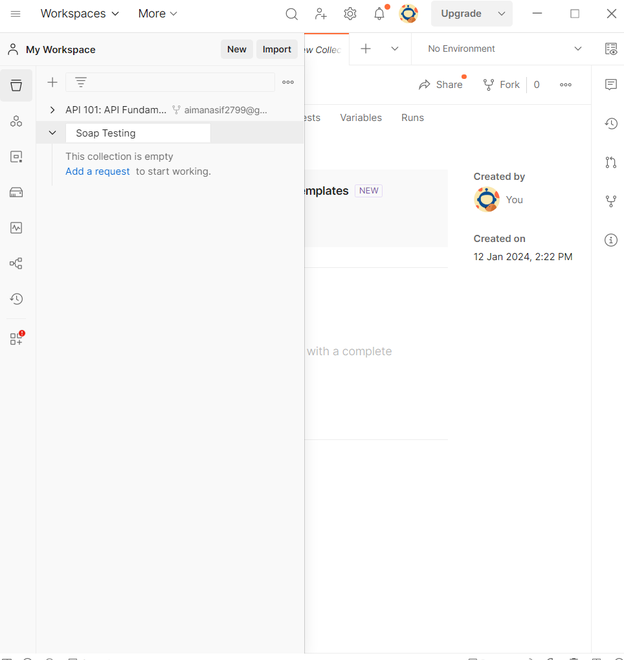The width and height of the screenshot is (624, 660).
Task: Open the settings gear icon
Action: tap(350, 14)
